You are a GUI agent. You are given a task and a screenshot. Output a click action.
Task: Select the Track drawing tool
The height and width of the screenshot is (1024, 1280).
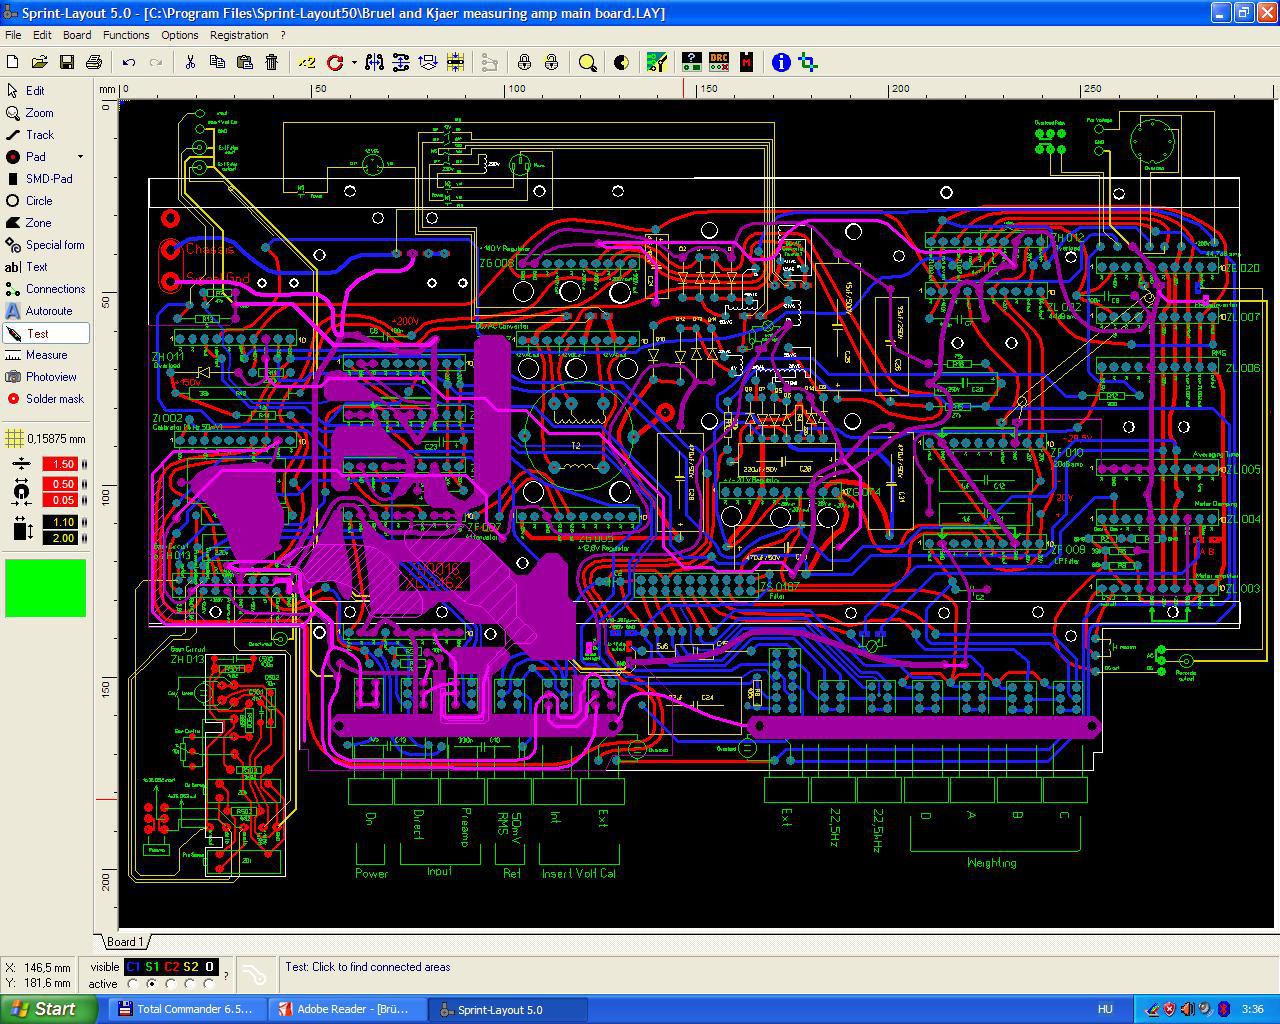pyautogui.click(x=46, y=135)
